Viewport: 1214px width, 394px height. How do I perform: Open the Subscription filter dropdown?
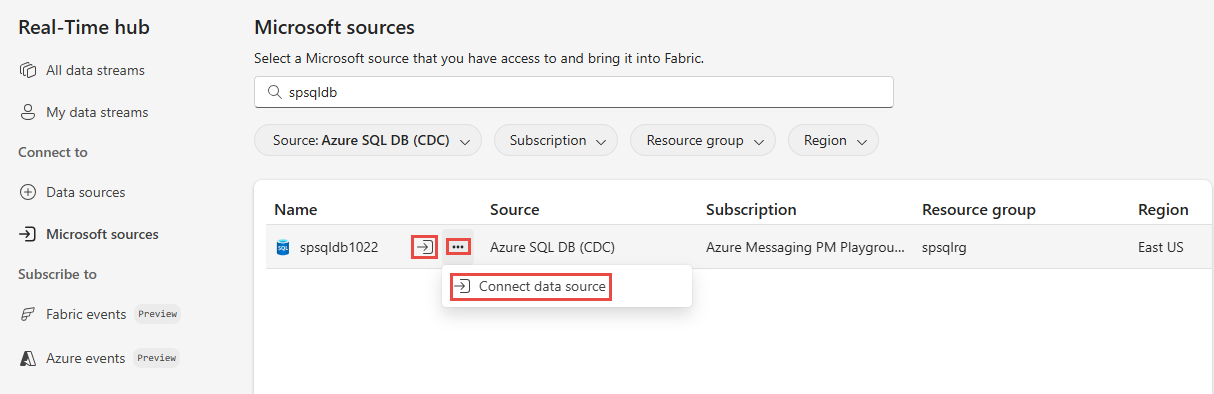[x=556, y=140]
